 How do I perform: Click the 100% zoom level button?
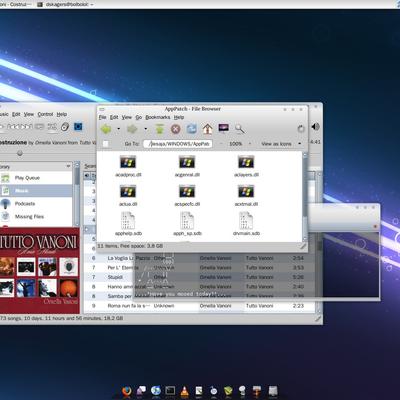pos(236,144)
